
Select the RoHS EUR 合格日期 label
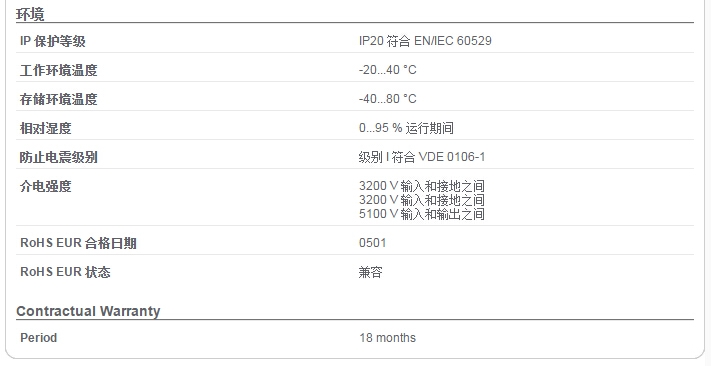click(78, 244)
